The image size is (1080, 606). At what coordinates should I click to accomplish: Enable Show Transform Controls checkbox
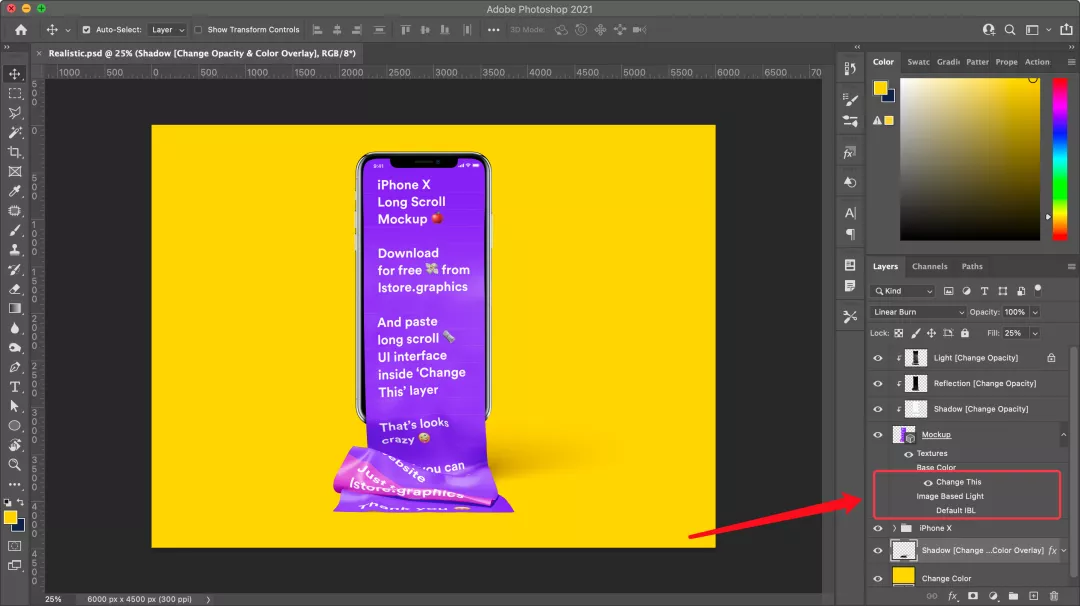tap(198, 30)
